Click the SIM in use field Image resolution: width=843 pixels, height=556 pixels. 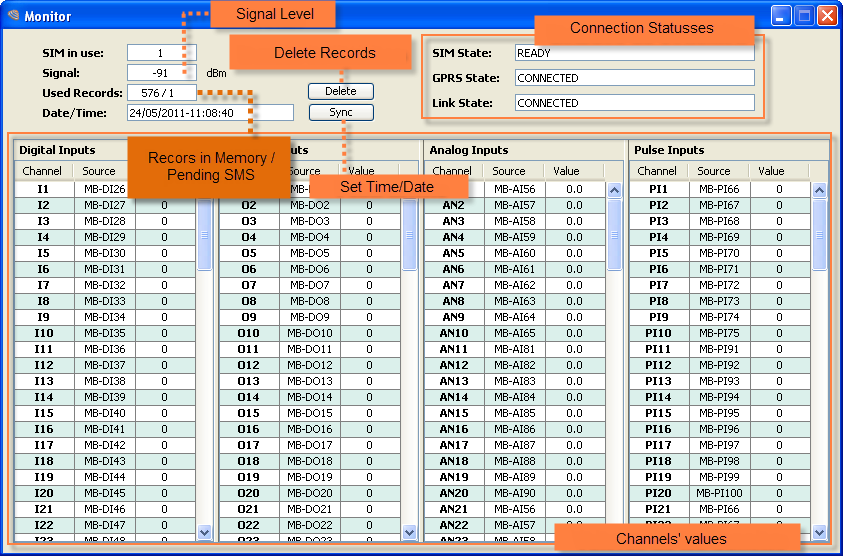point(162,53)
